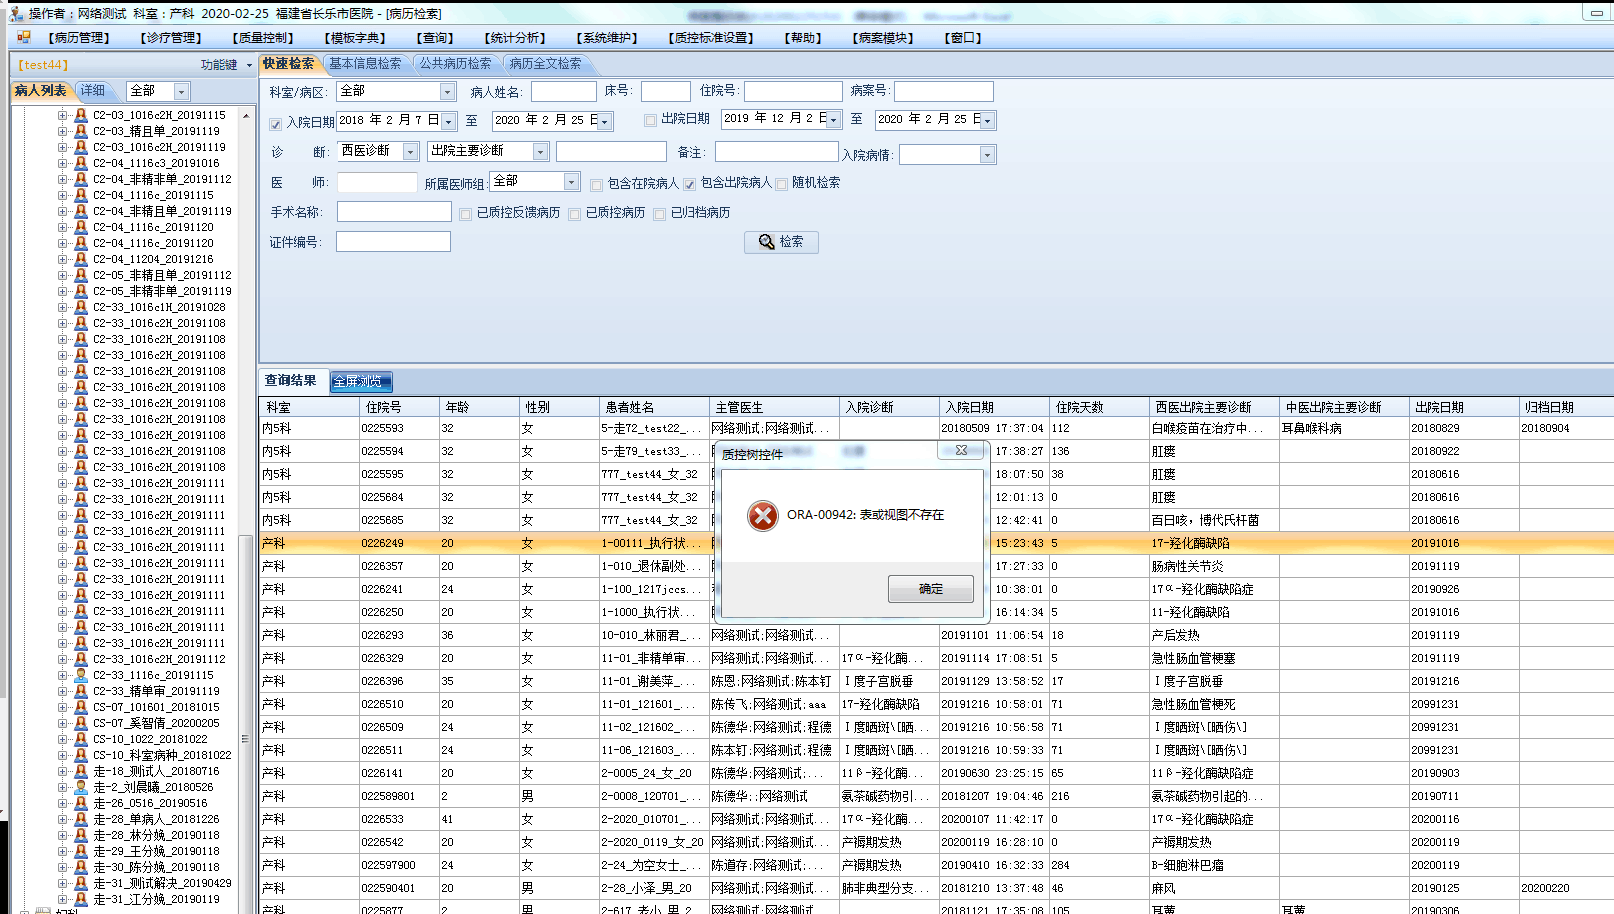Click the 检索 search button
The width and height of the screenshot is (1614, 914).
click(781, 242)
